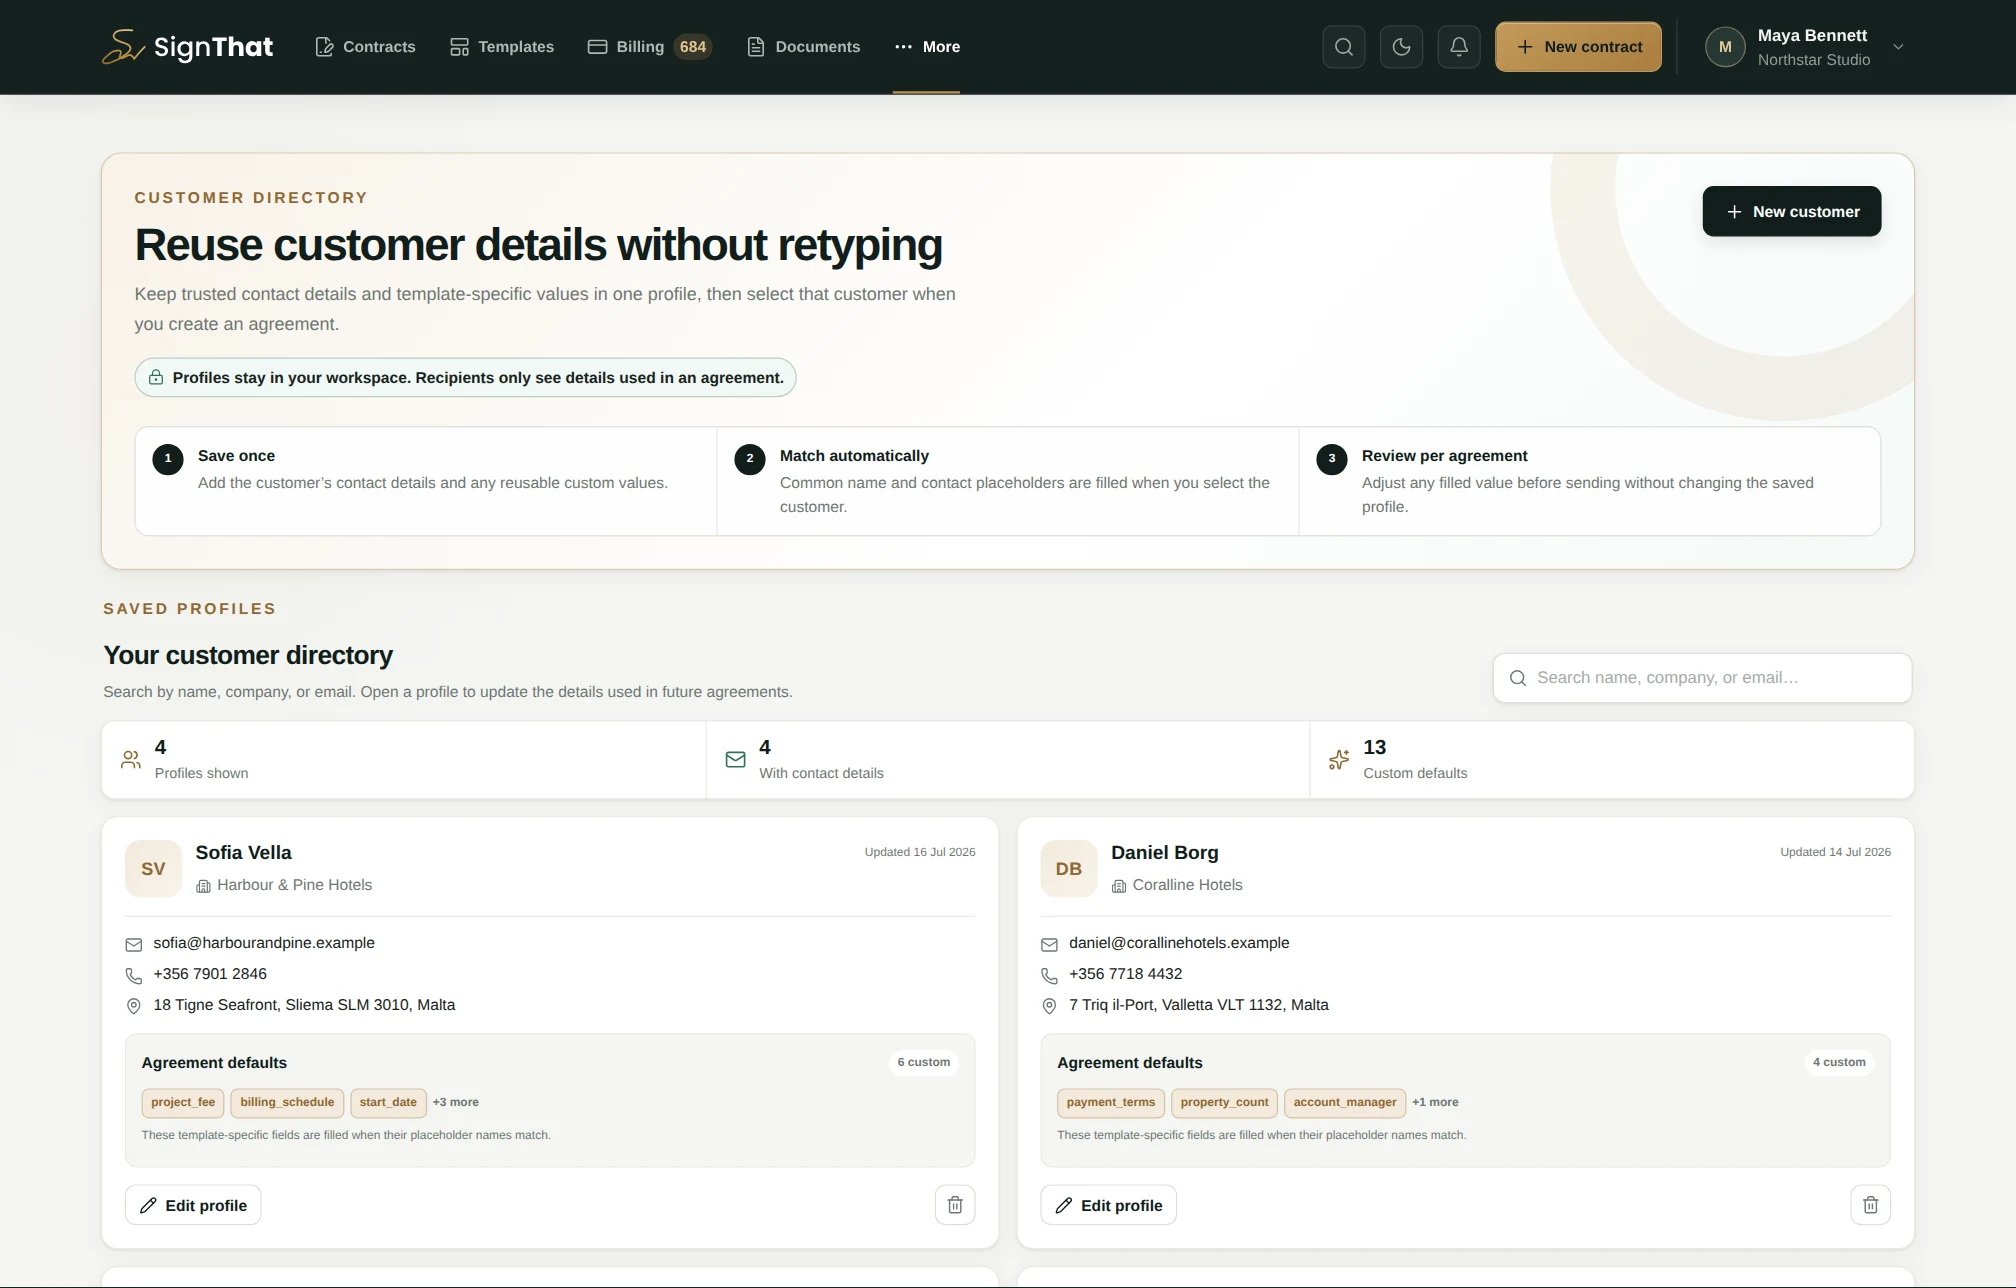Click phone icon beside +356 7901 2846
The image size is (2016, 1288).
point(133,975)
